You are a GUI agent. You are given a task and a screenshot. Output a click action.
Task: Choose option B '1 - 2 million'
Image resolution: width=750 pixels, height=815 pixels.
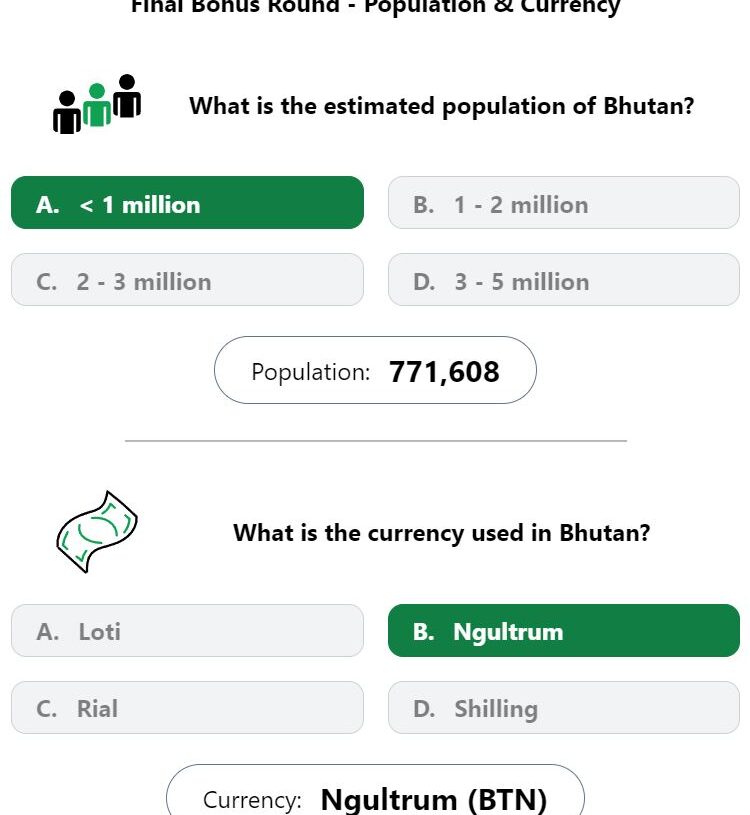click(x=563, y=203)
